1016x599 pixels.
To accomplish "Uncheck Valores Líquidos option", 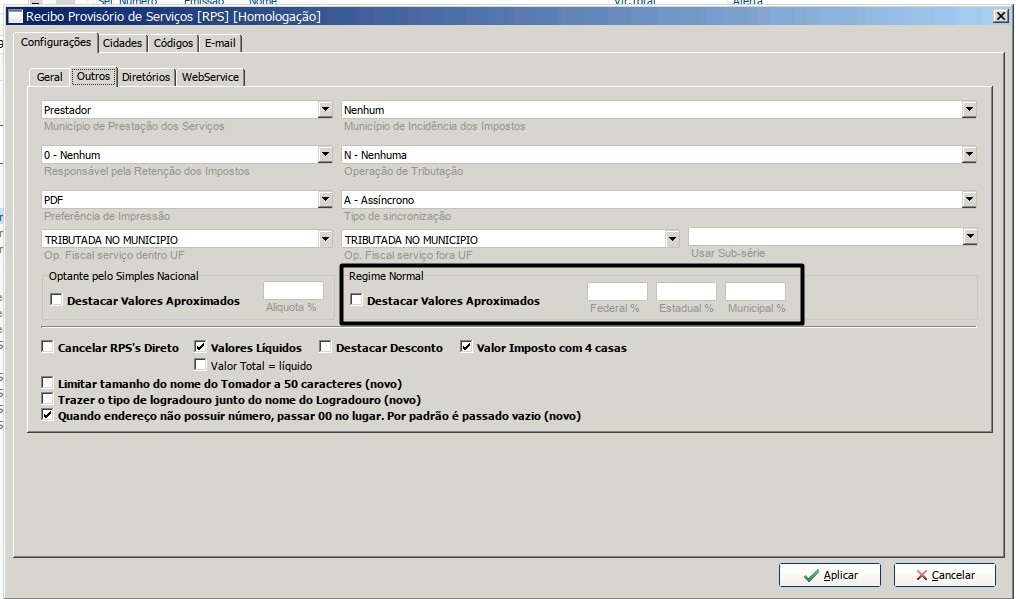I will [200, 348].
